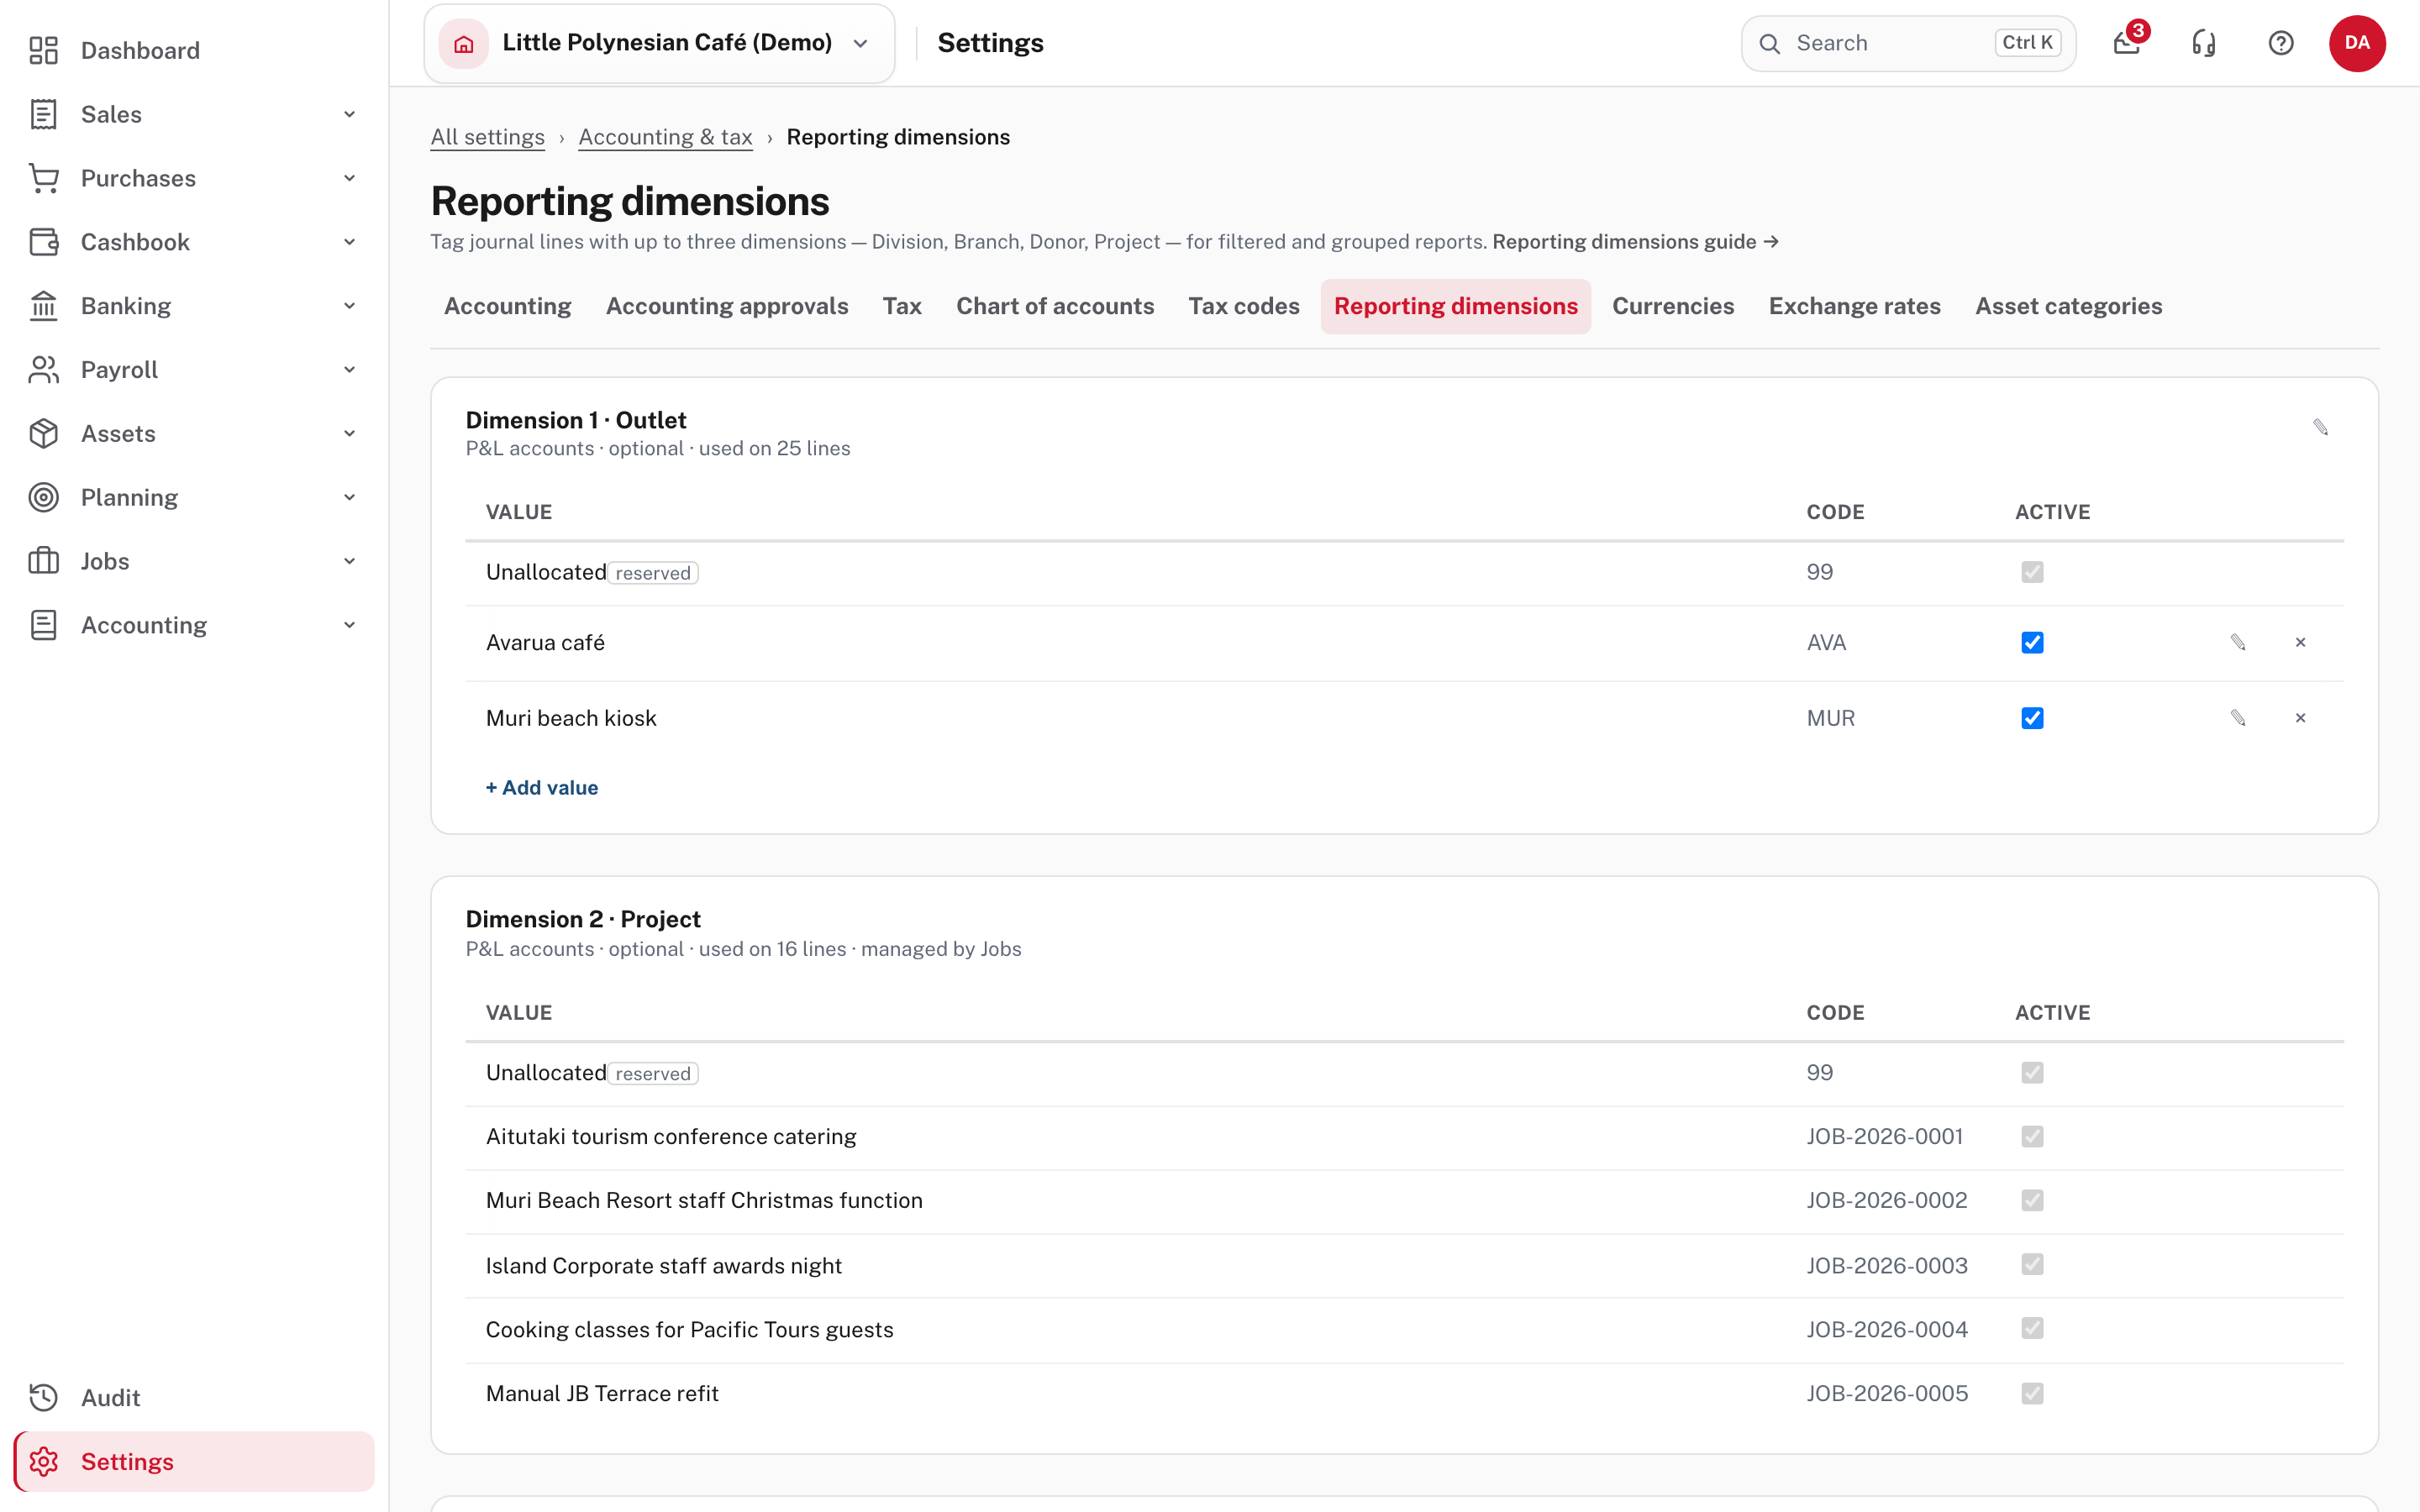
Task: Edit the Avarua café value
Action: click(x=2238, y=642)
